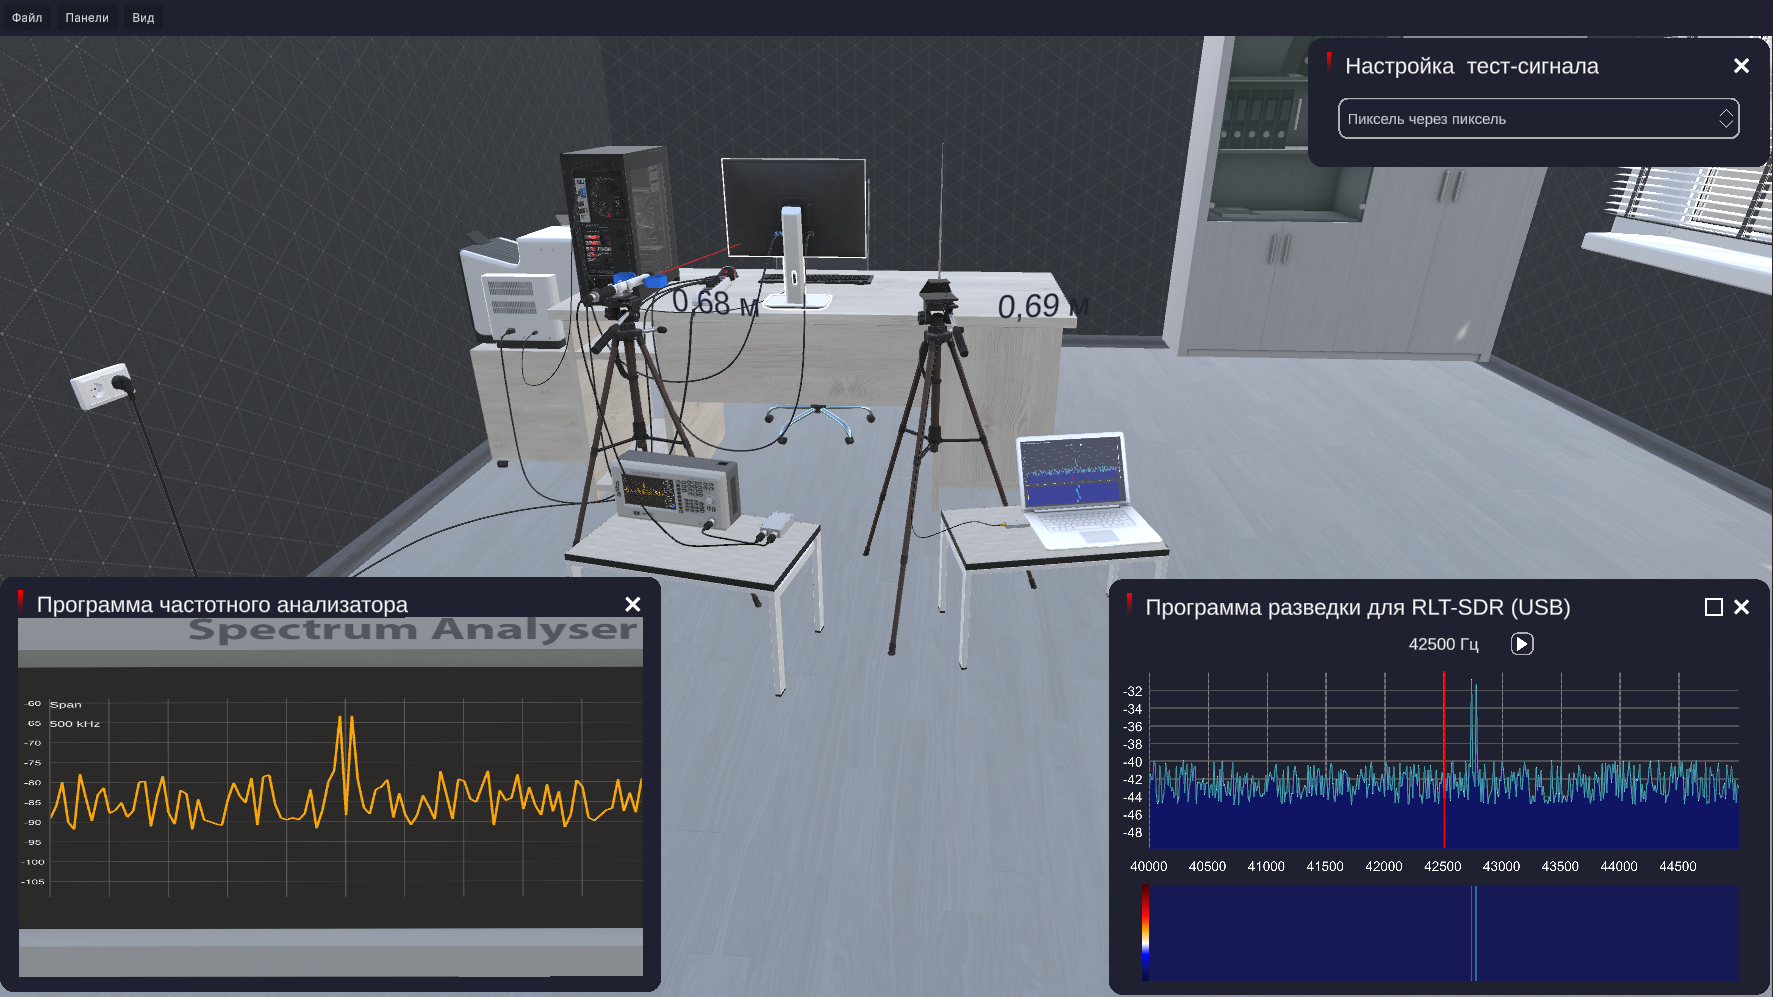Close the RLT-SDR reconnaissance program panel
1773x997 pixels.
click(1741, 607)
